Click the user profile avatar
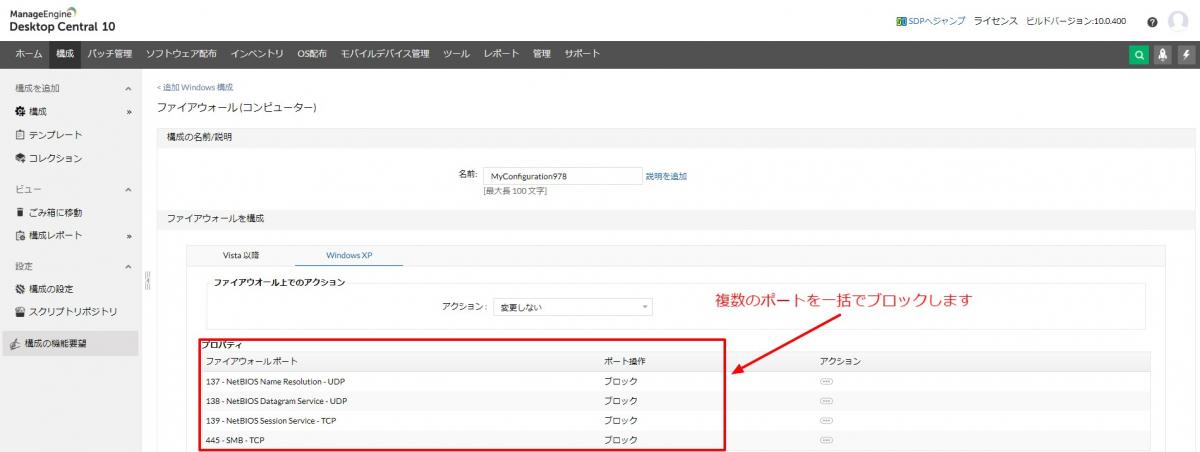 pyautogui.click(x=1178, y=21)
